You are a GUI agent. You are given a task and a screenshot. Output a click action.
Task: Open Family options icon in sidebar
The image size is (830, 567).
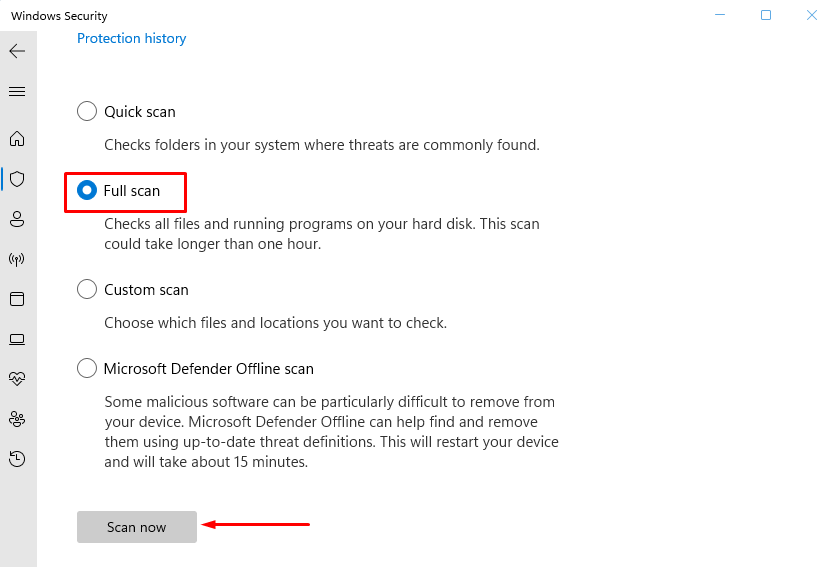point(17,419)
